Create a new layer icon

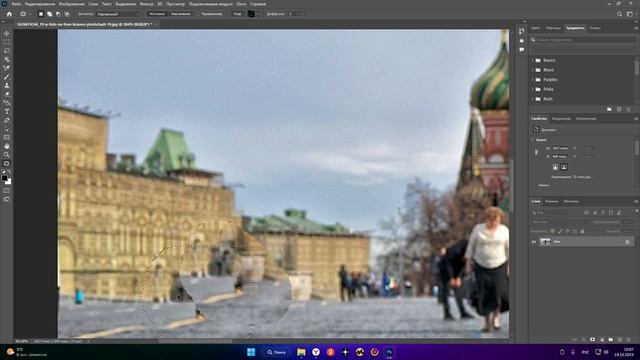click(x=620, y=340)
